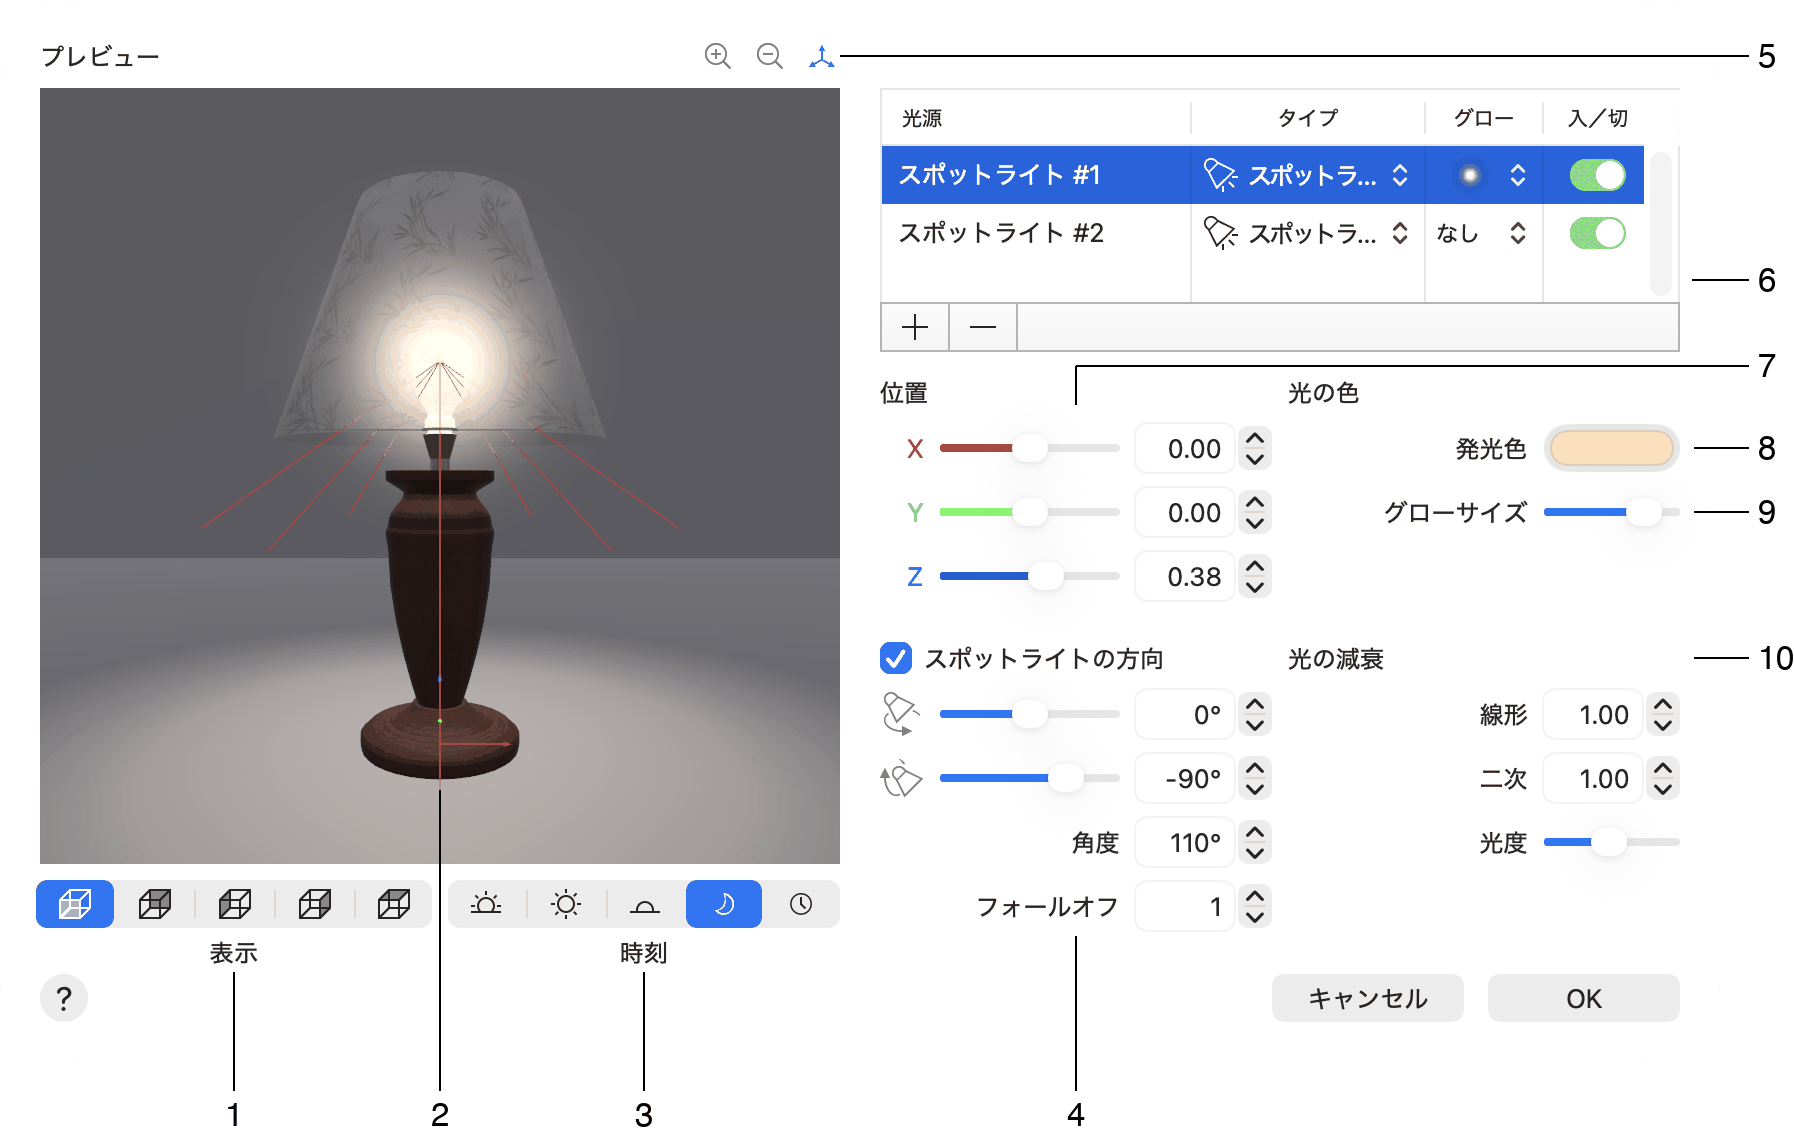
Task: Select the fourth display mode cube
Action: [x=315, y=904]
